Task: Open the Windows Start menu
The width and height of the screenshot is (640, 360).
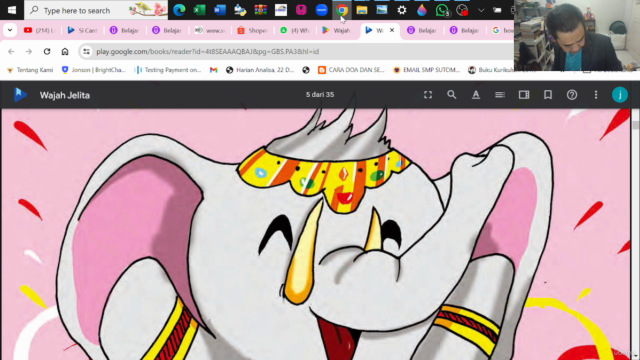Action: tap(11, 10)
